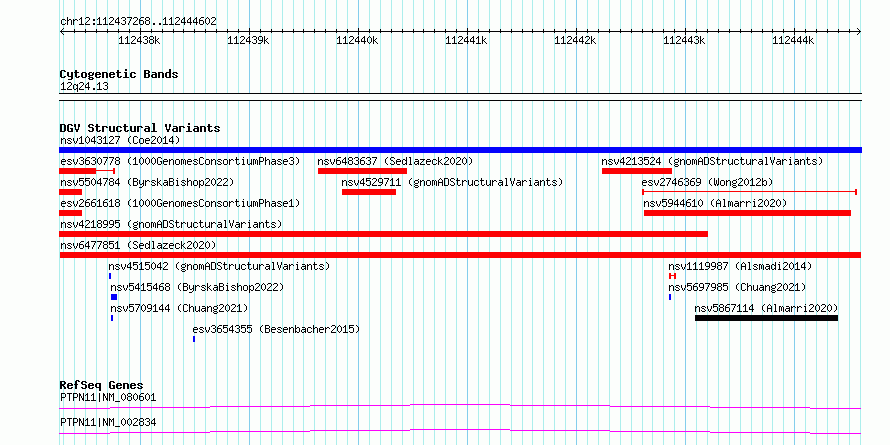Open PTPN11|NM_002834 transcript label
The height and width of the screenshot is (445, 890).
pos(108,422)
